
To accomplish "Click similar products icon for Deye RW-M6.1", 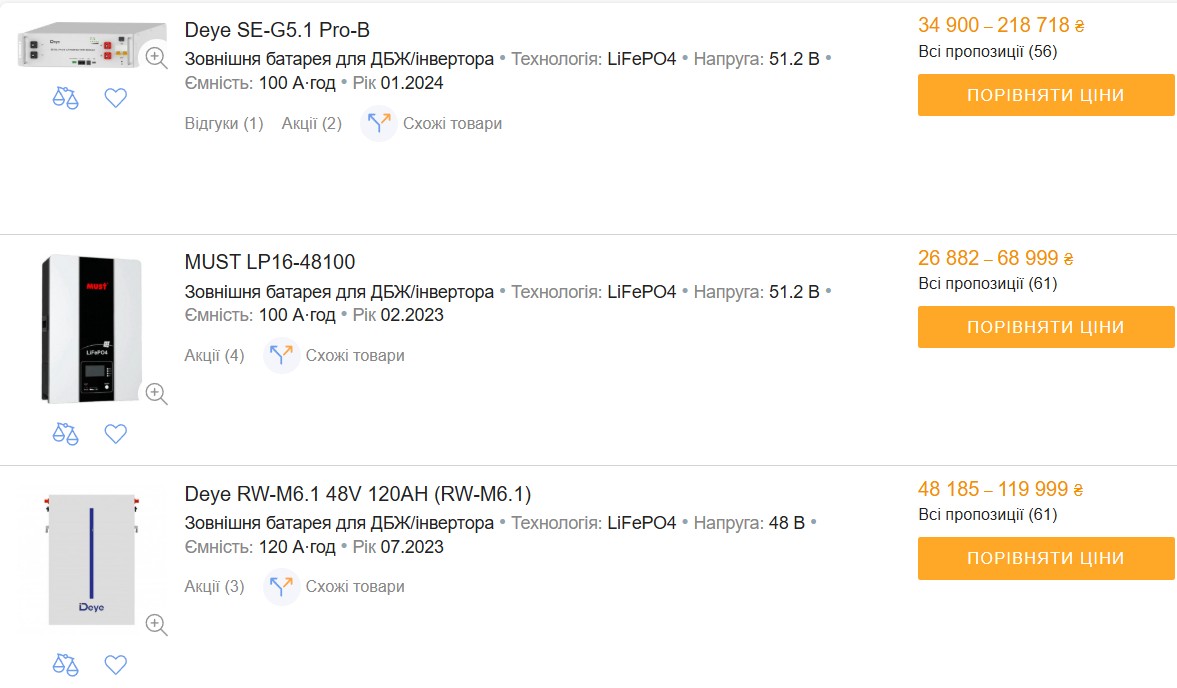I will click(x=282, y=587).
